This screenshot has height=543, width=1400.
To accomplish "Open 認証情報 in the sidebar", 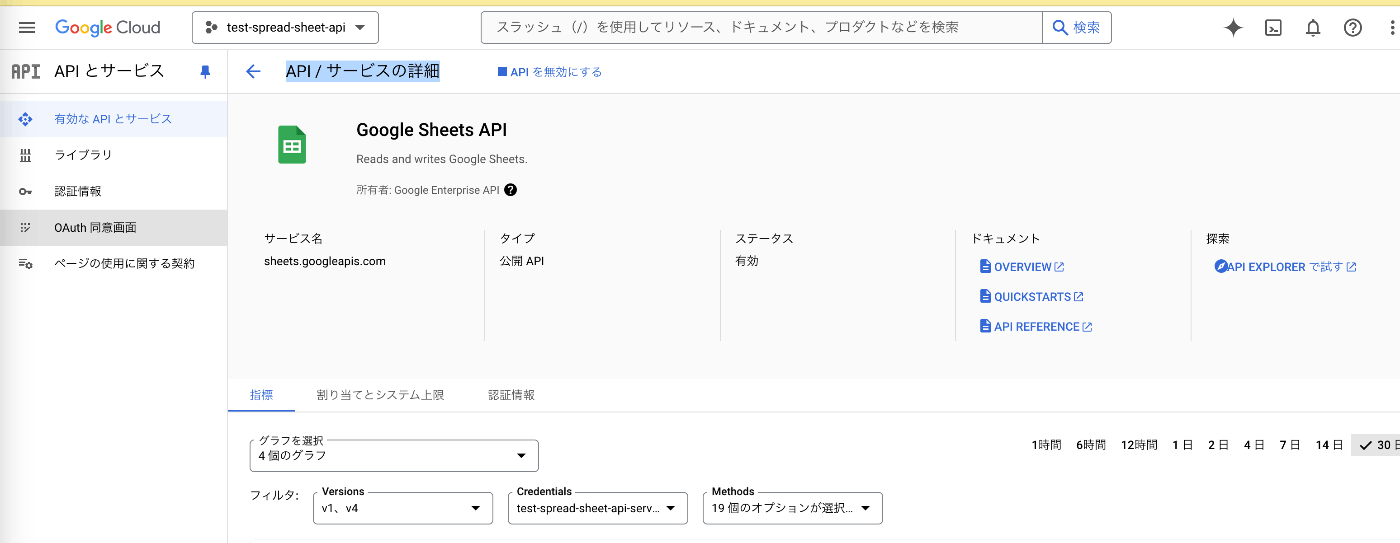I will click(x=114, y=191).
